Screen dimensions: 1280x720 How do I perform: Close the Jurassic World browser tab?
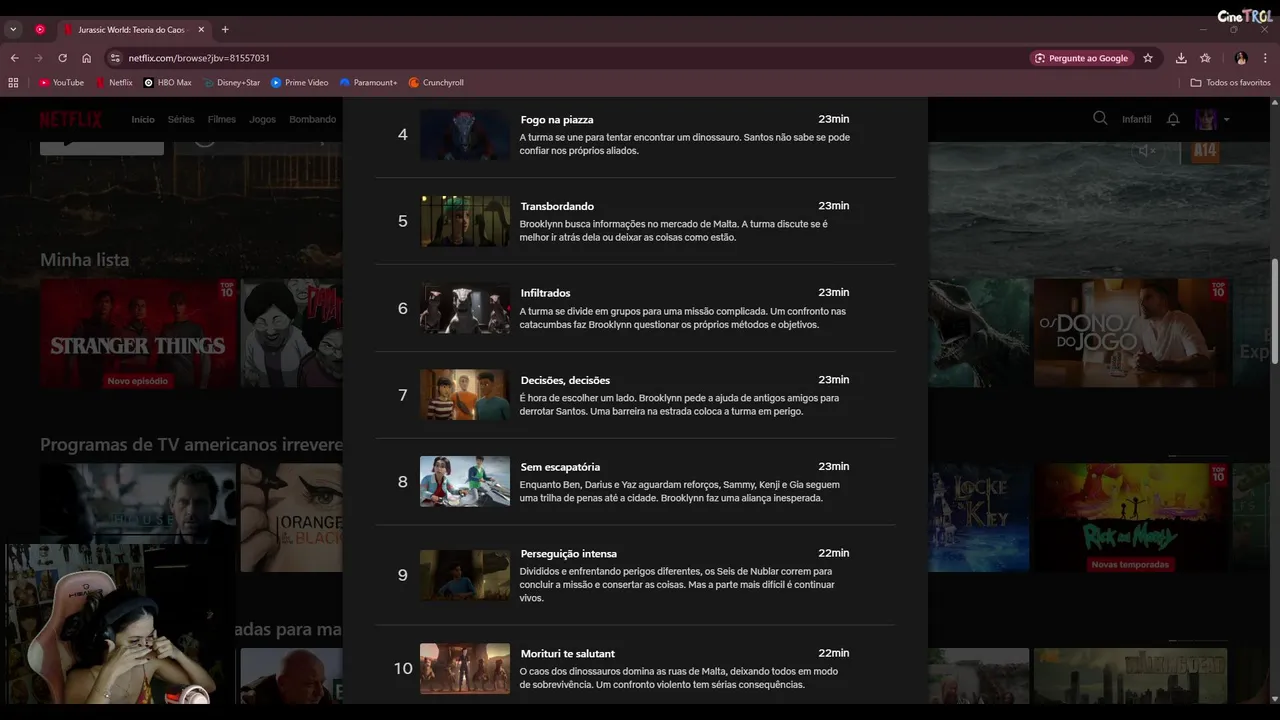tap(201, 30)
